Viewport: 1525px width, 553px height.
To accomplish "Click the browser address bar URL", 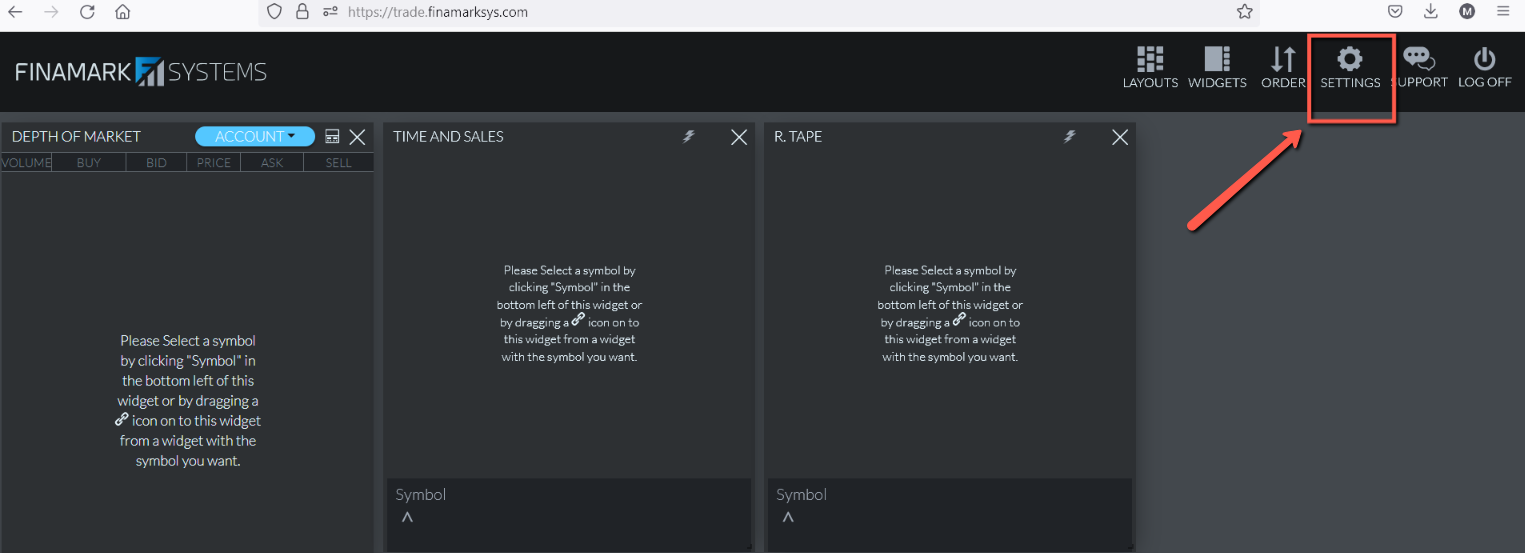I will [x=438, y=12].
